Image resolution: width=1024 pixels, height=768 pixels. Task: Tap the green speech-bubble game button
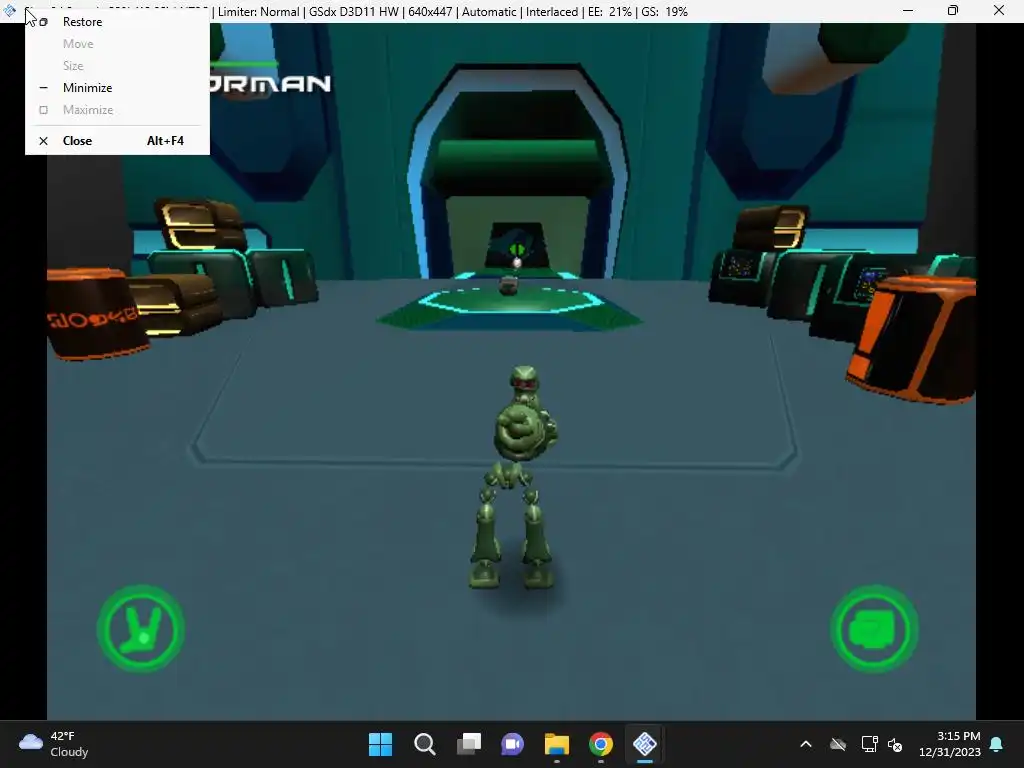(x=874, y=629)
